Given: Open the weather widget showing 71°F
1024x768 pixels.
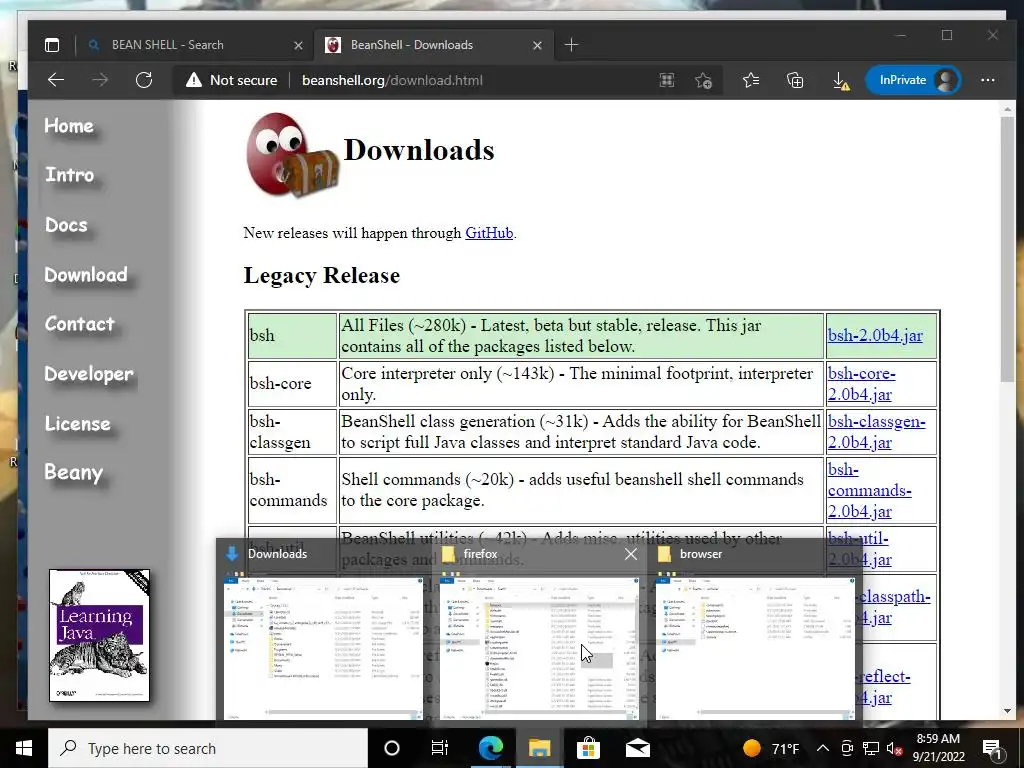Looking at the screenshot, I should [771, 748].
